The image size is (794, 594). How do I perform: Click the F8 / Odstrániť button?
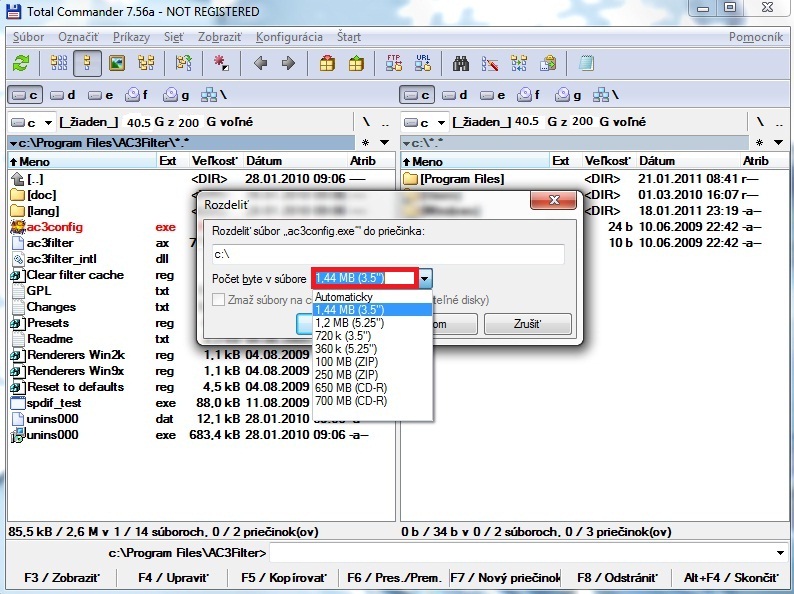[616, 578]
